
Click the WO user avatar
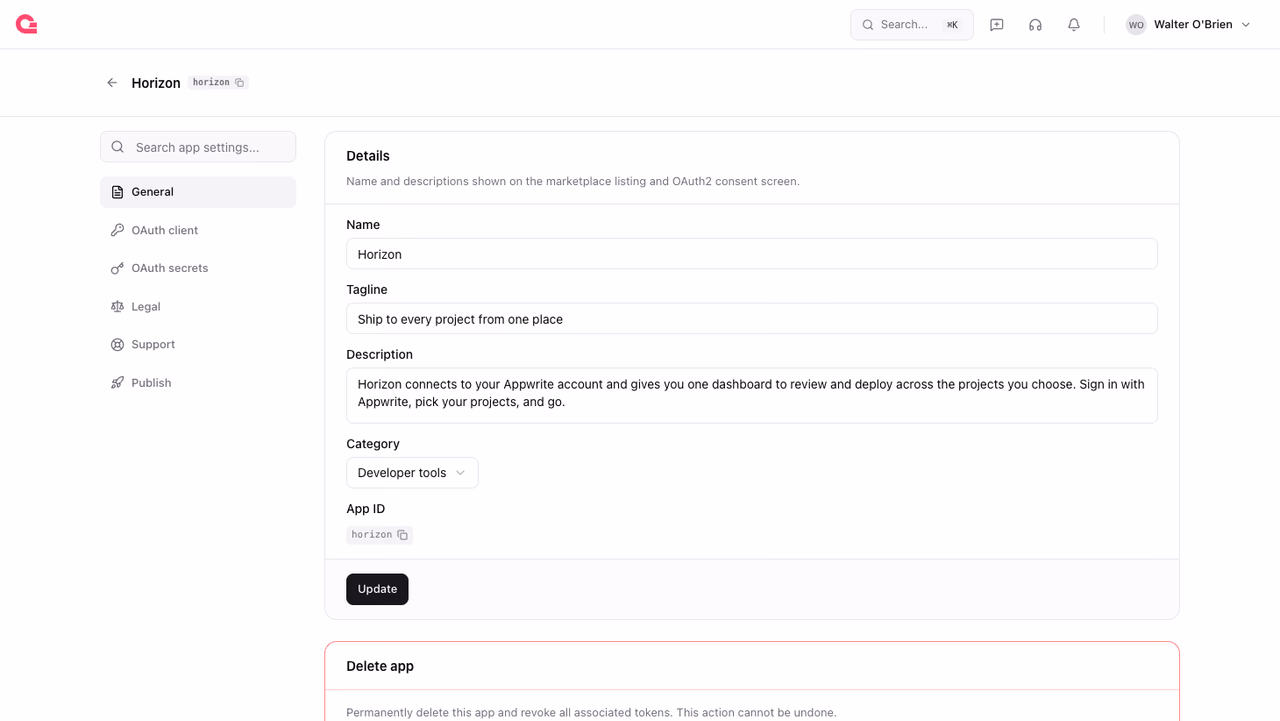[x=1136, y=25]
